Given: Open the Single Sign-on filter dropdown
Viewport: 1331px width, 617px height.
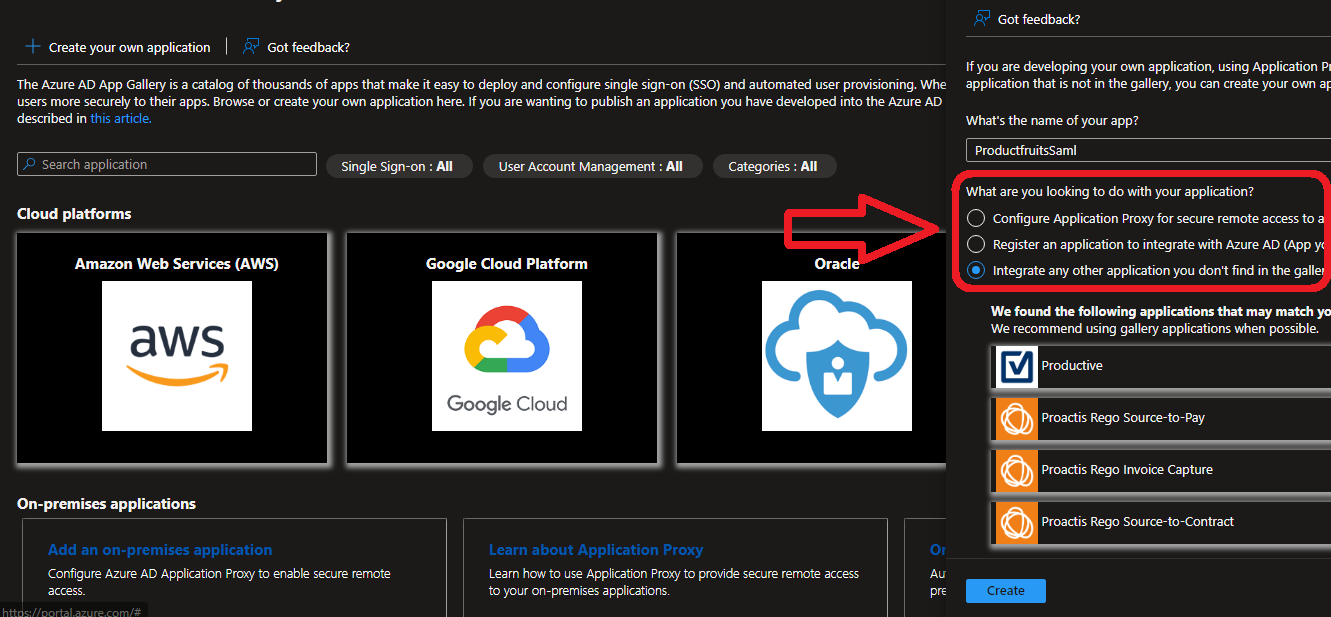Looking at the screenshot, I should [x=399, y=165].
